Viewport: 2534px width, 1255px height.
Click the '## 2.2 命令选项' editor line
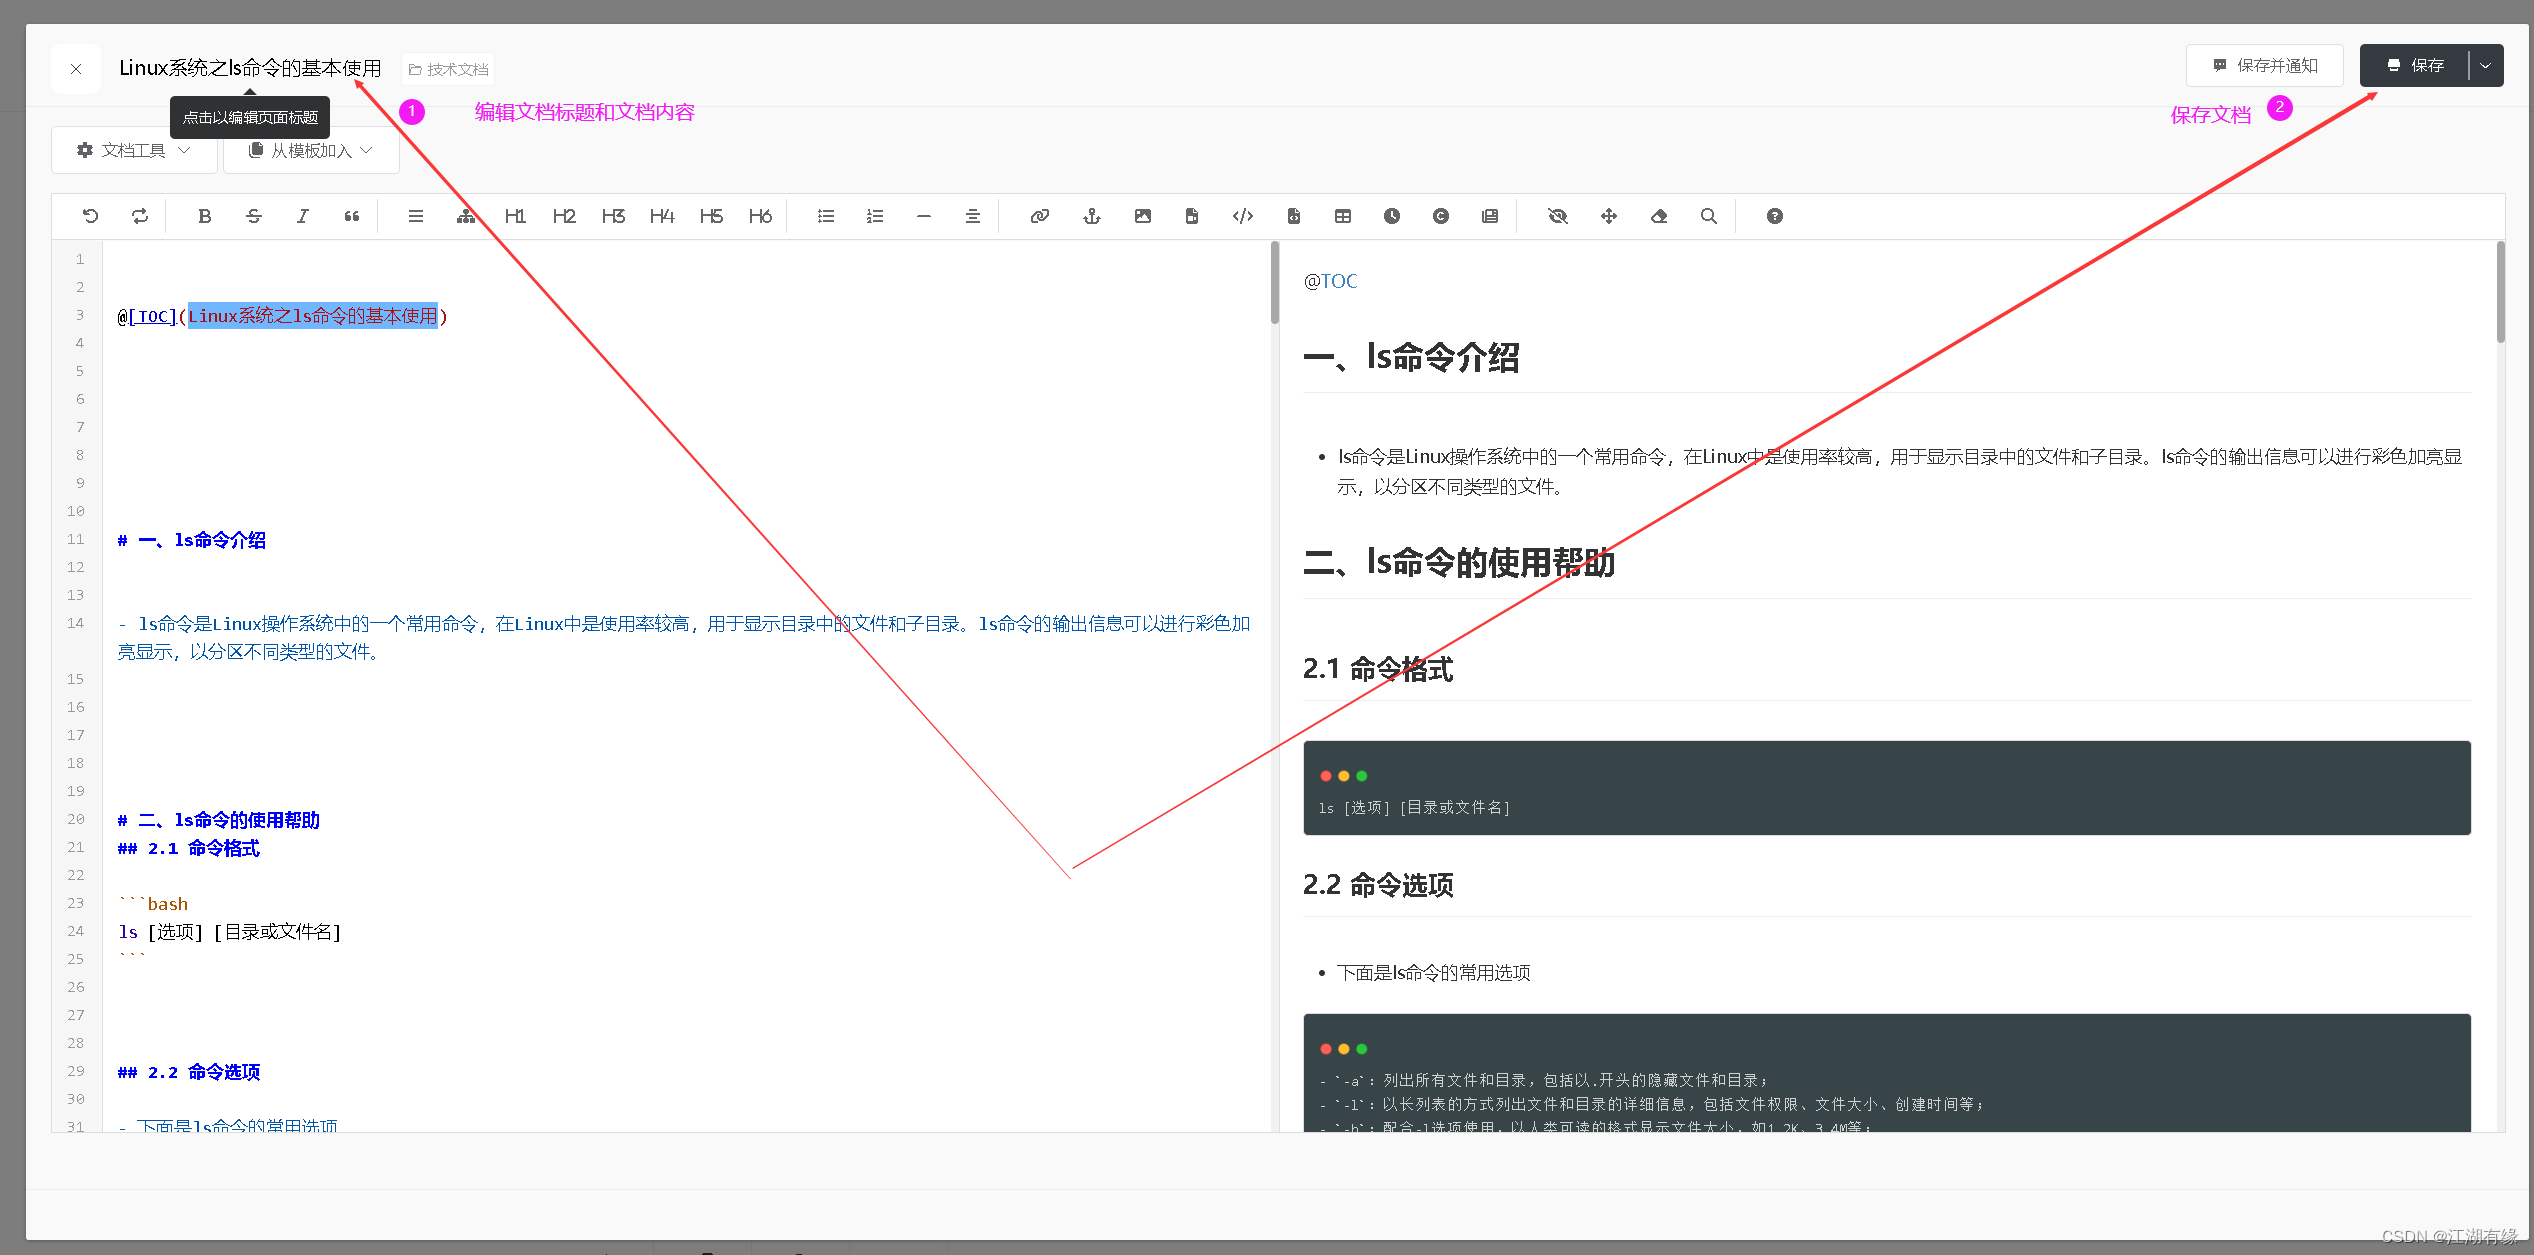(189, 1072)
